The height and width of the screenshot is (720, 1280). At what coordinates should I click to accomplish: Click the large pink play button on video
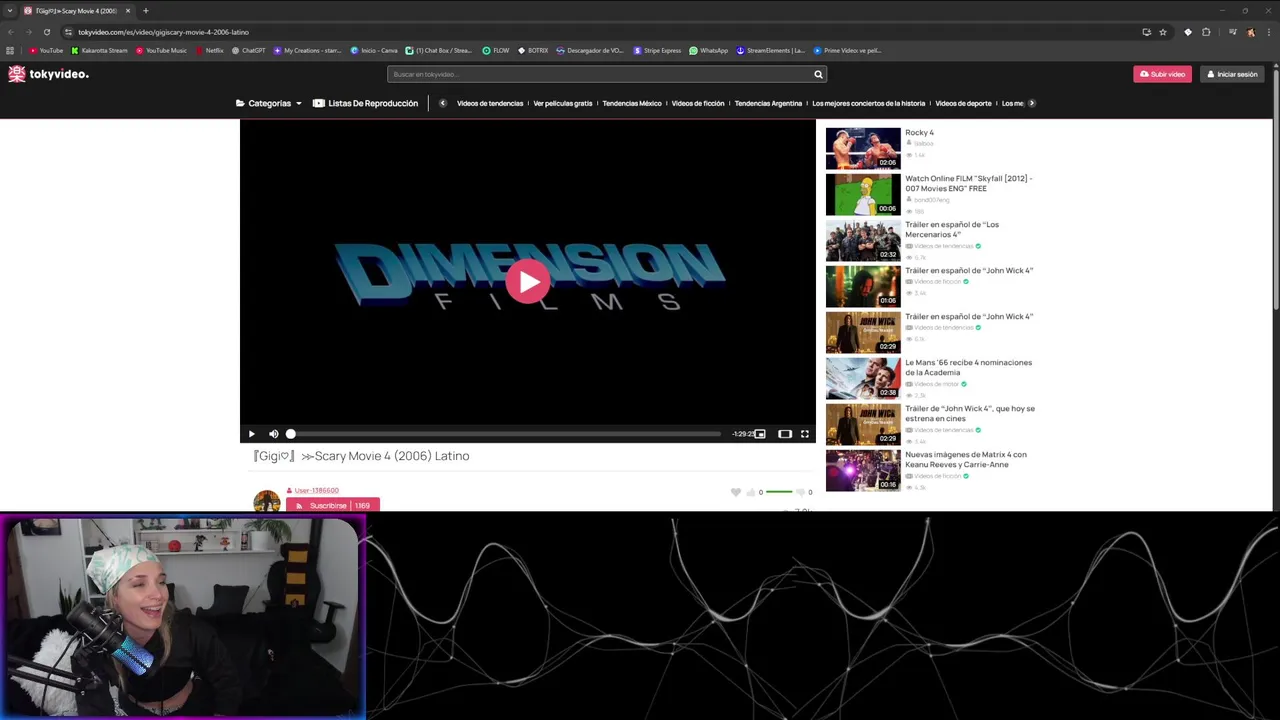click(527, 281)
